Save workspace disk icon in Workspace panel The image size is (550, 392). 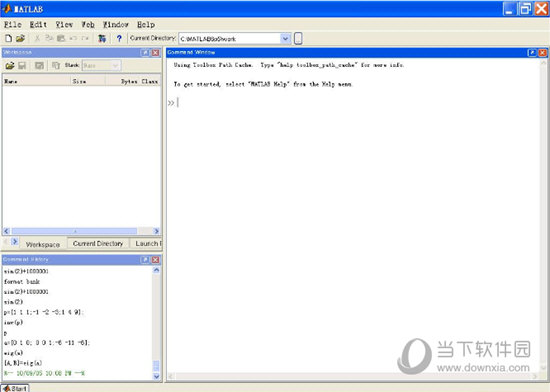pyautogui.click(x=22, y=66)
